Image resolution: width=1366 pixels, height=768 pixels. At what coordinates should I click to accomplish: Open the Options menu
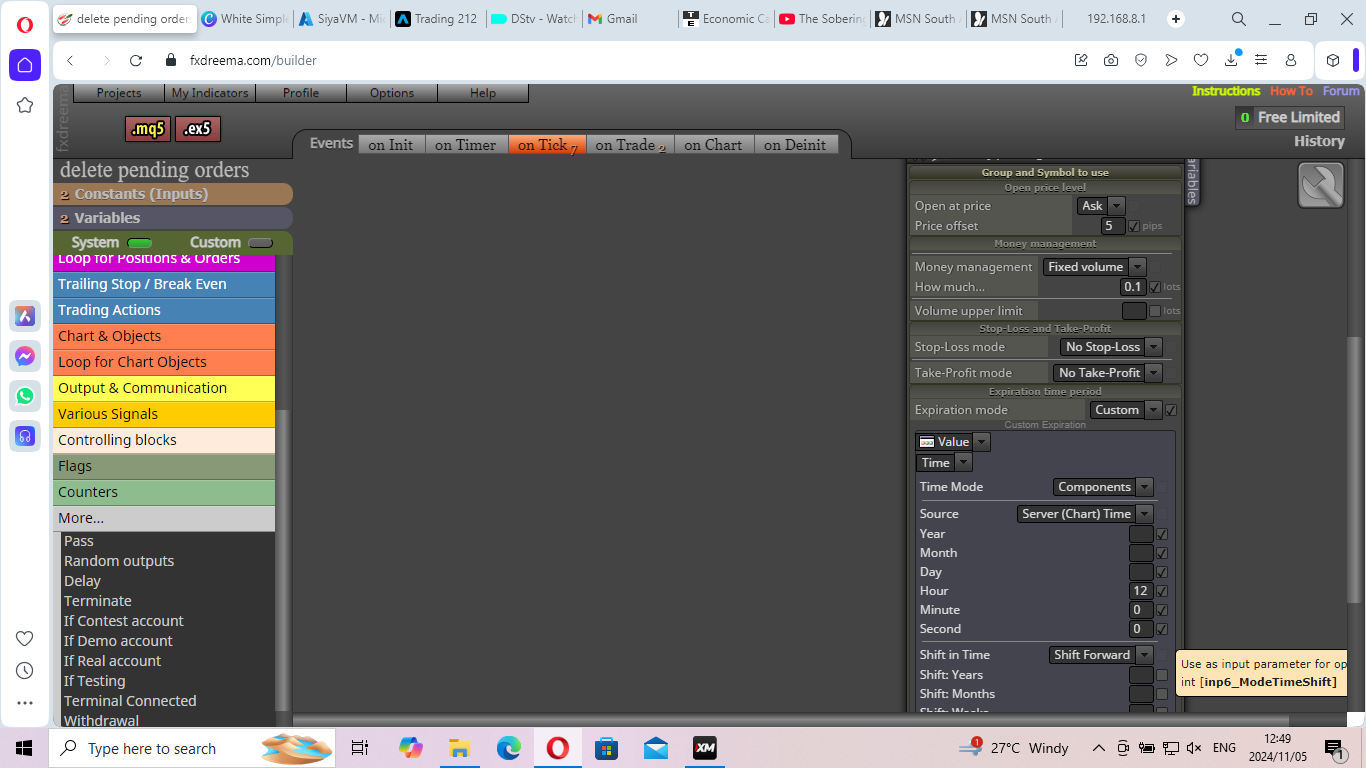392,93
